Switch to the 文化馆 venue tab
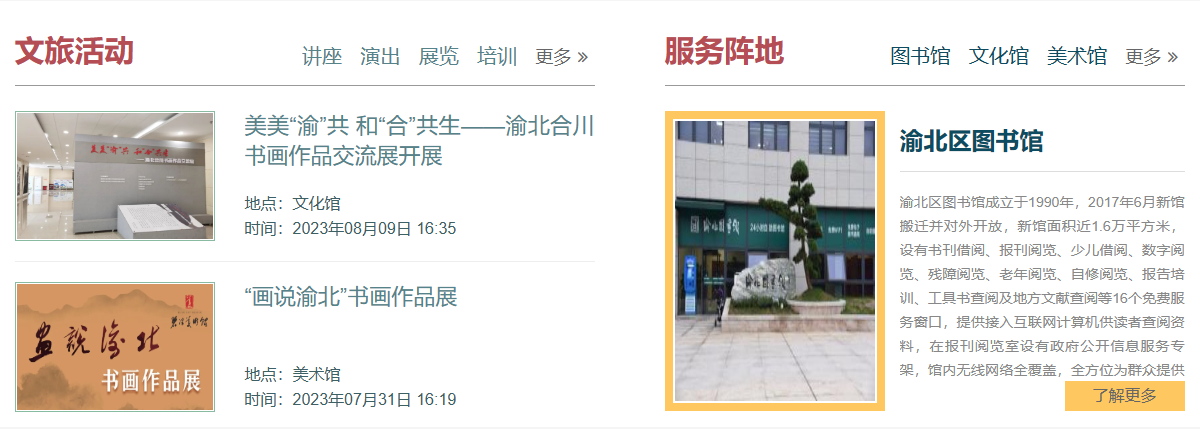Screen dimensions: 1200x429 [999, 56]
